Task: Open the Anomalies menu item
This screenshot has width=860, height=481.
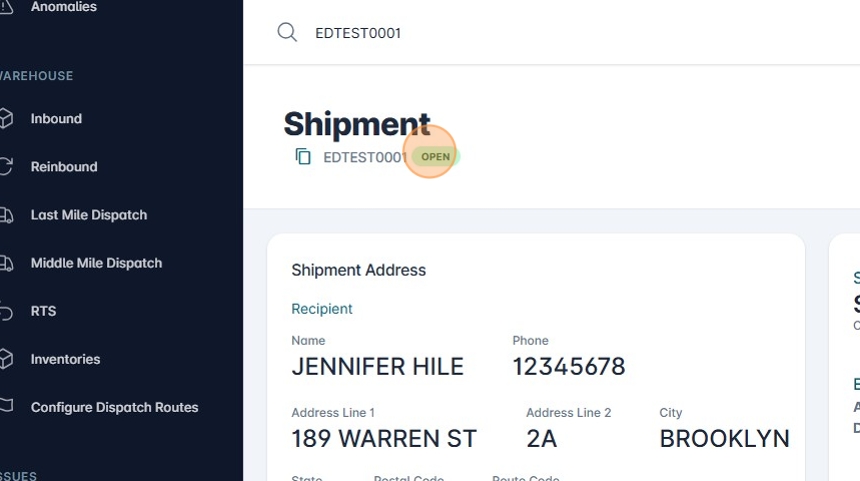Action: click(63, 7)
